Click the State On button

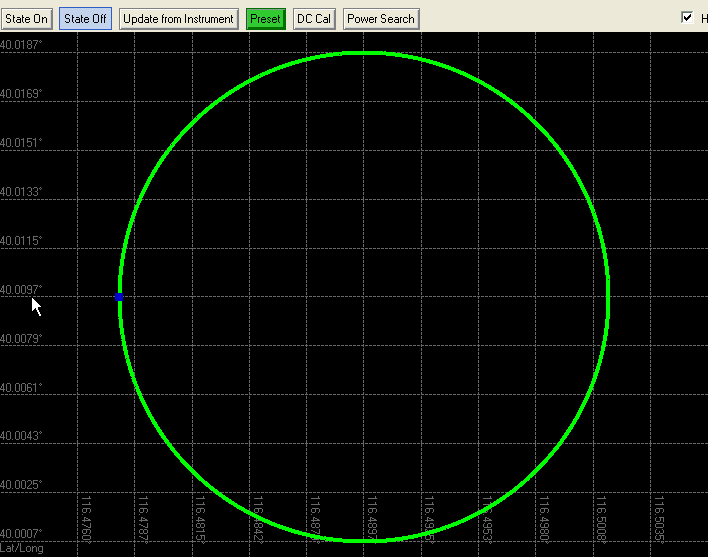[26, 19]
